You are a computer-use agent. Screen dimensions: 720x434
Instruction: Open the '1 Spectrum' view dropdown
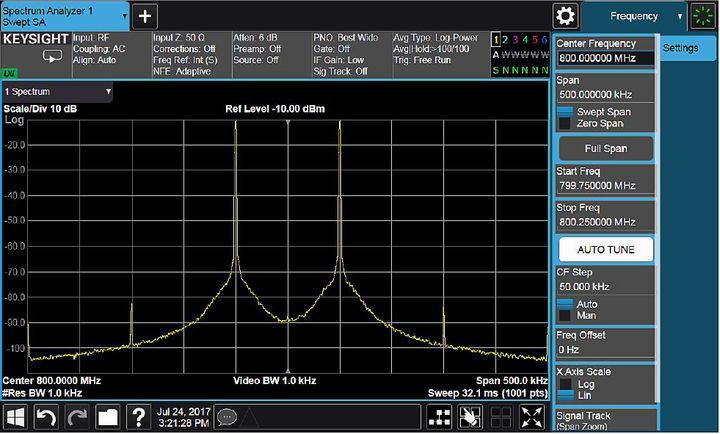58,92
